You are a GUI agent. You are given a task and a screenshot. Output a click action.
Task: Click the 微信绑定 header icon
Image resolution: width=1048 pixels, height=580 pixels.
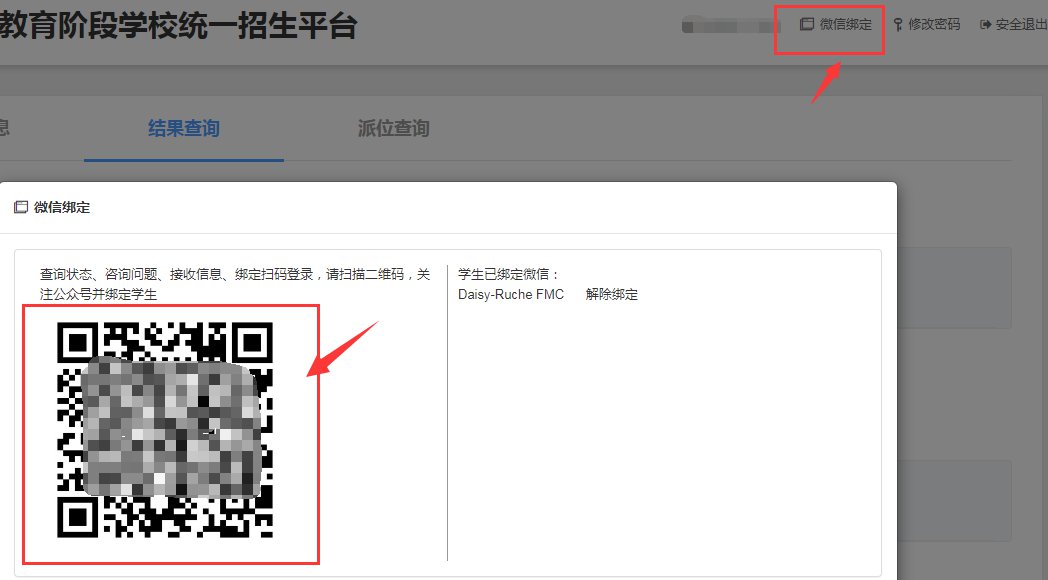click(x=807, y=24)
